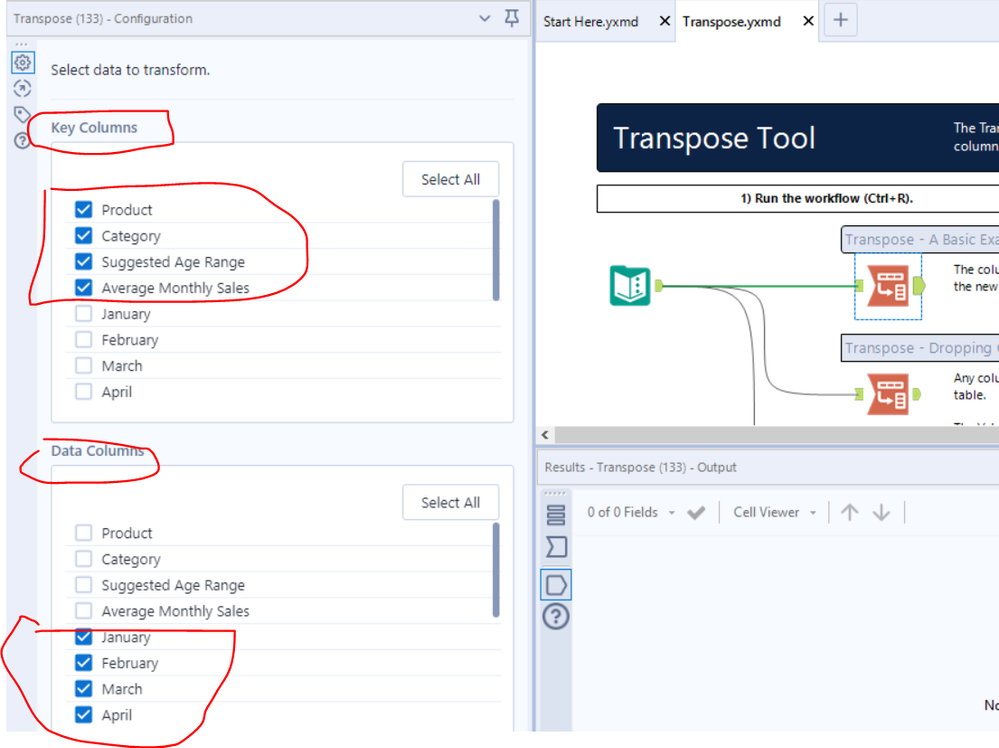Select output anchor icon in Results sidebar

[556, 585]
